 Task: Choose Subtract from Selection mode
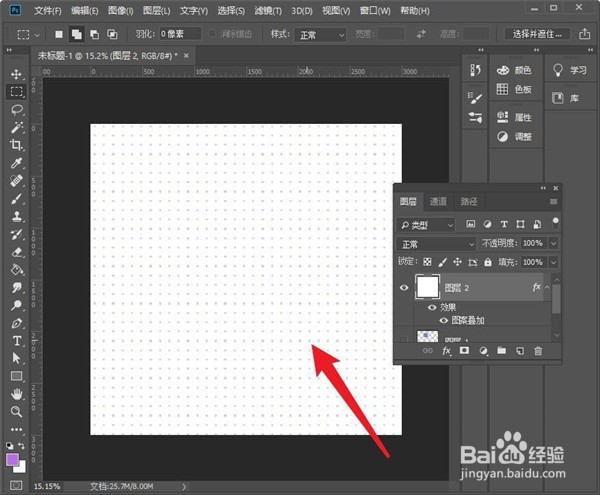(95, 34)
